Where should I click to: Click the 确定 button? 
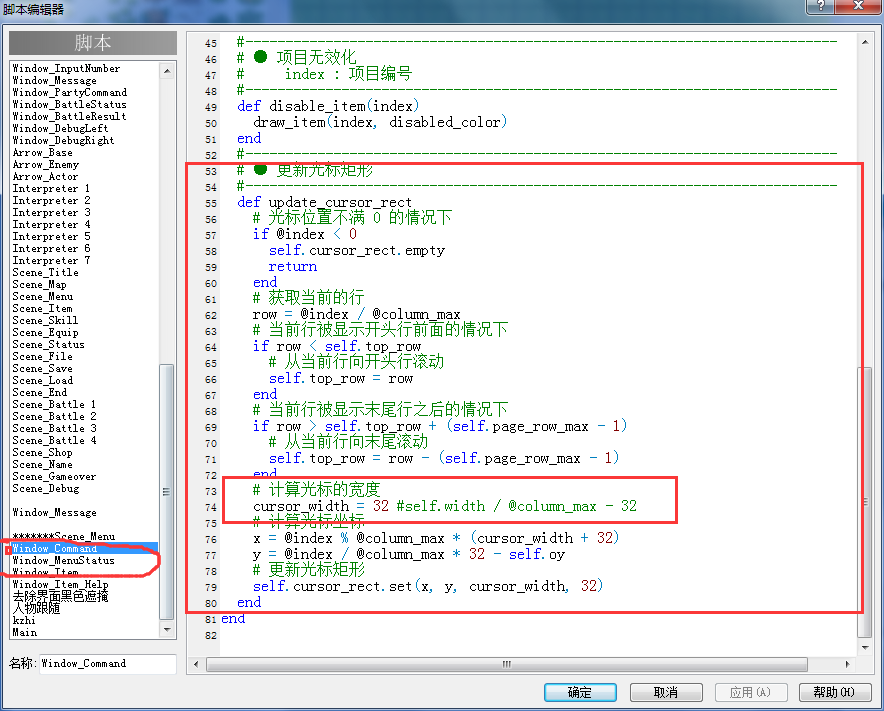tap(580, 692)
